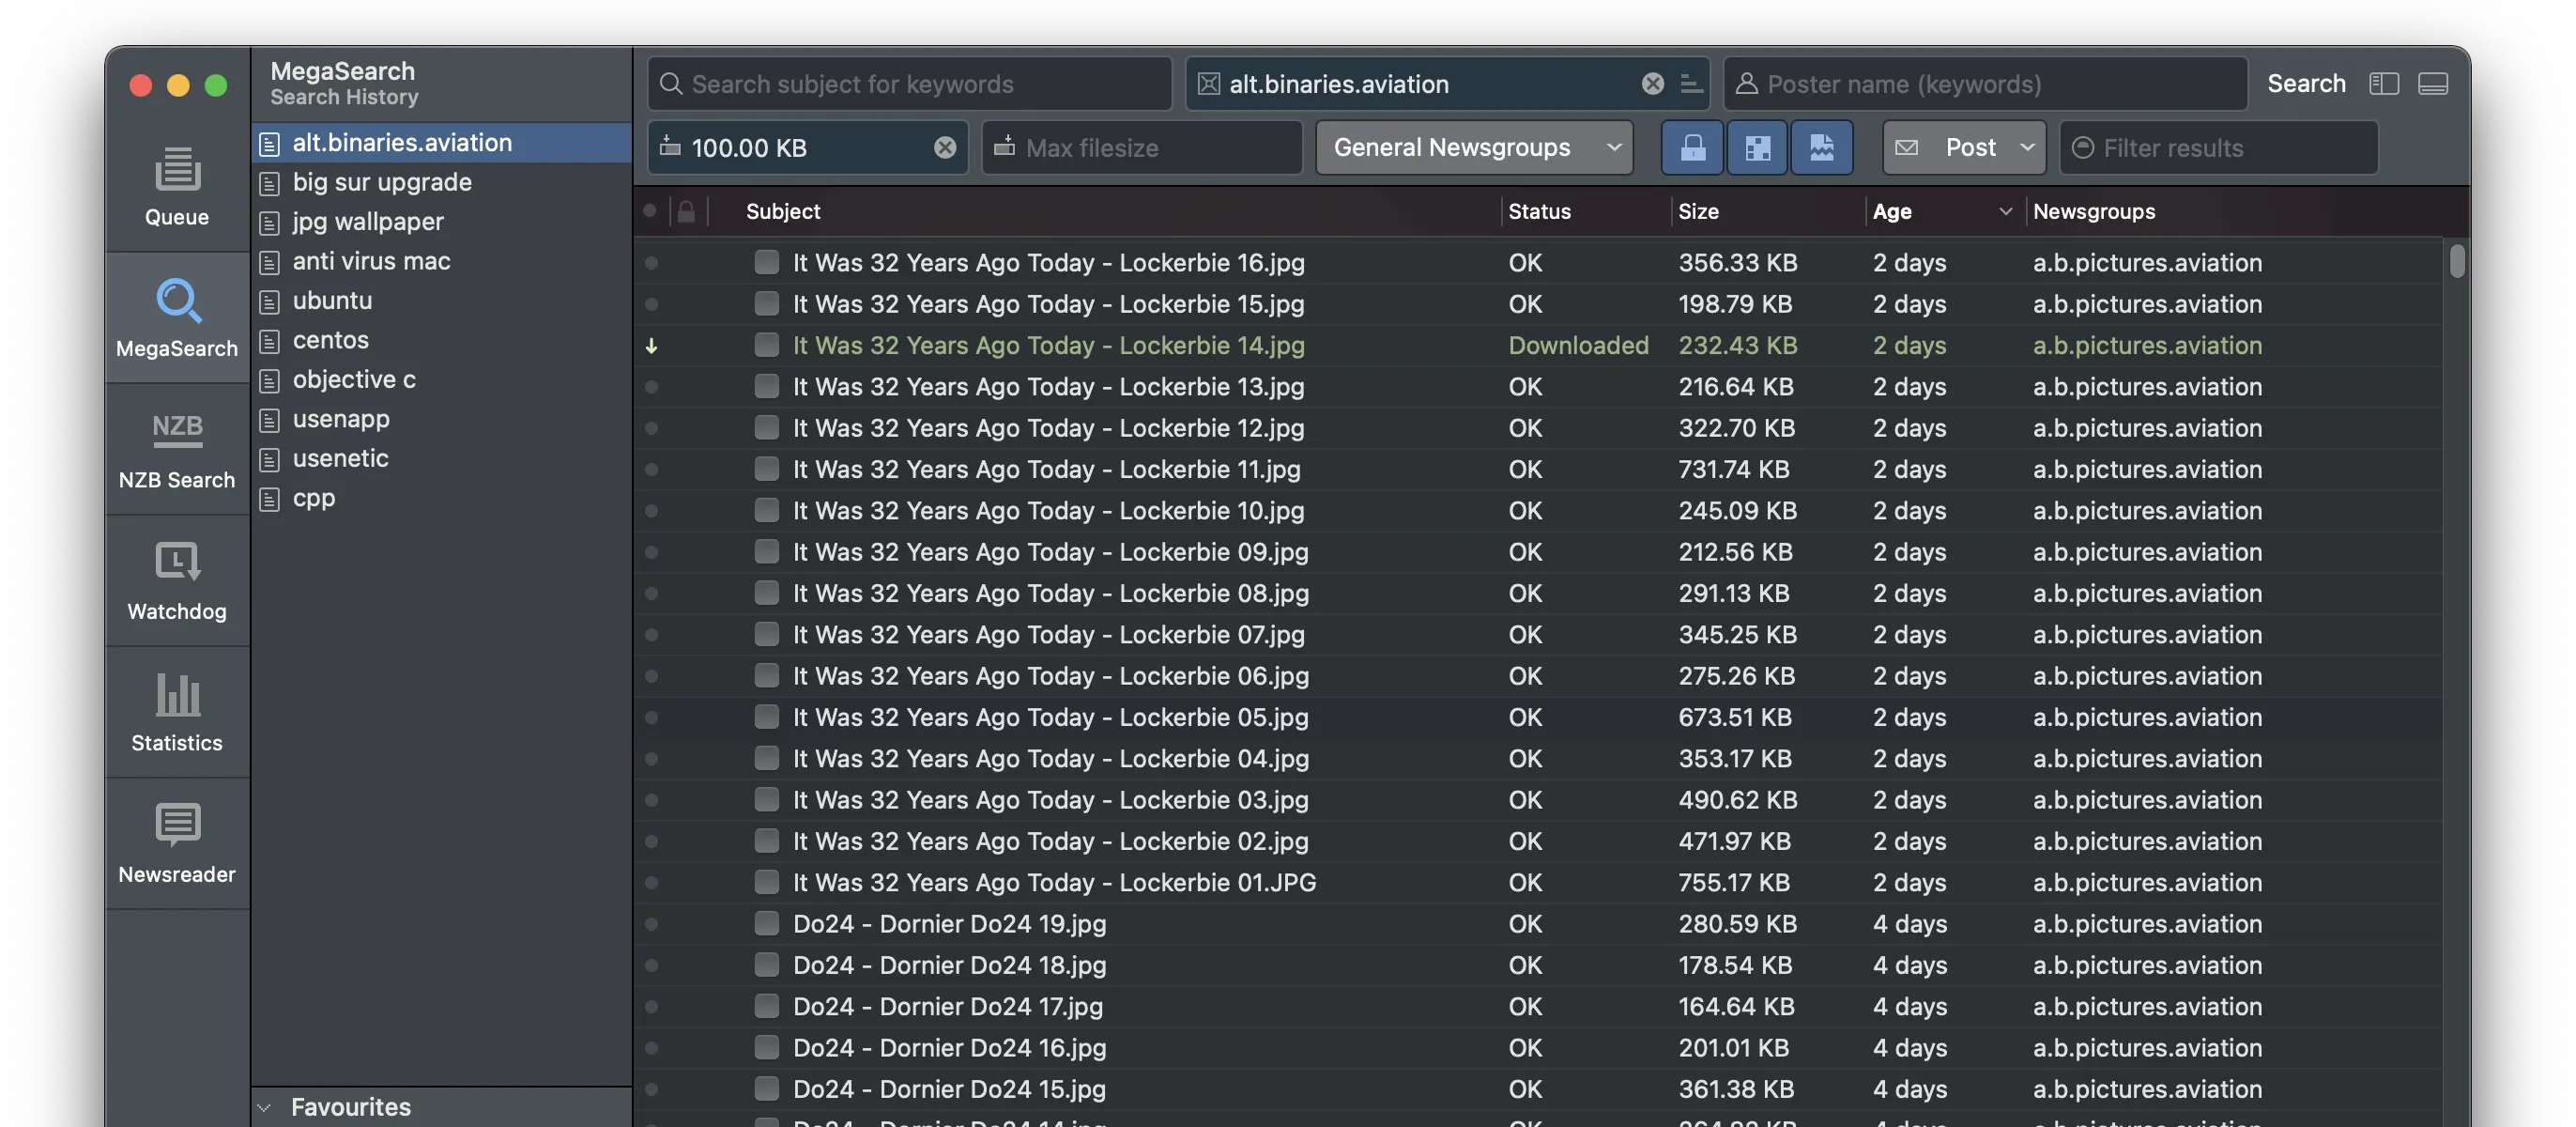
Task: Collapse the Favourites section
Action: tap(265, 1107)
